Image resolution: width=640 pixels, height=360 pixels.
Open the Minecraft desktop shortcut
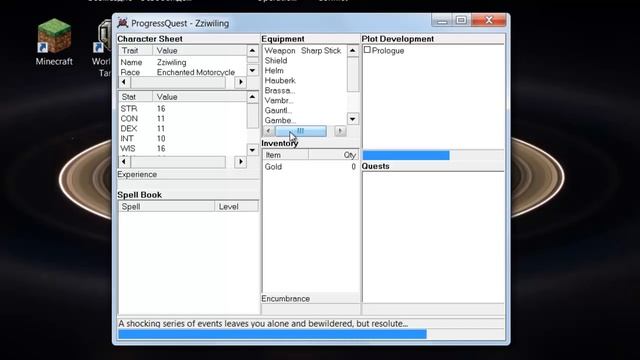[x=54, y=42]
